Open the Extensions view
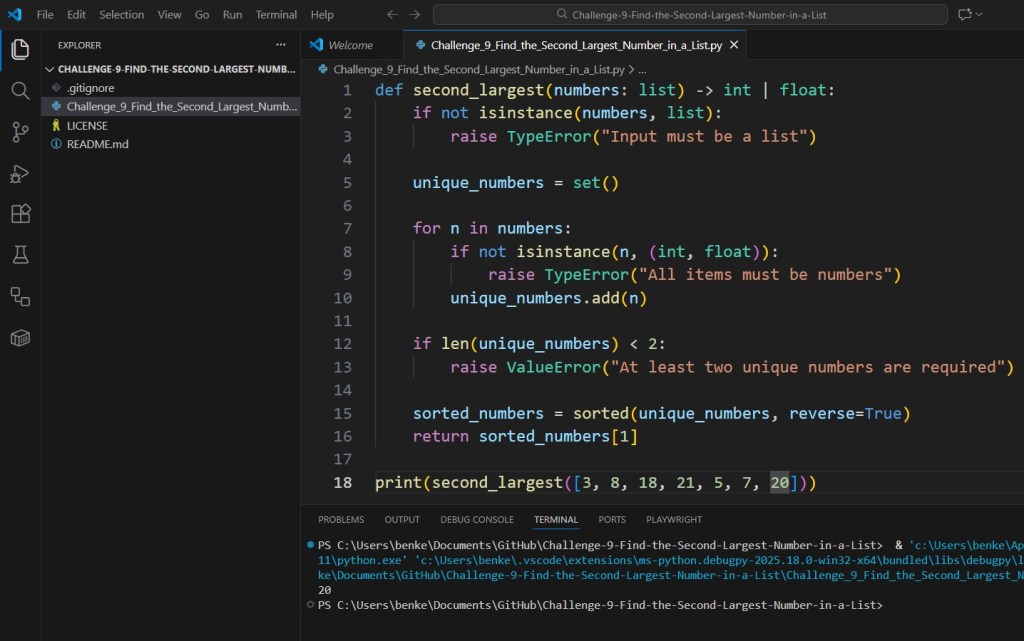 tap(20, 213)
